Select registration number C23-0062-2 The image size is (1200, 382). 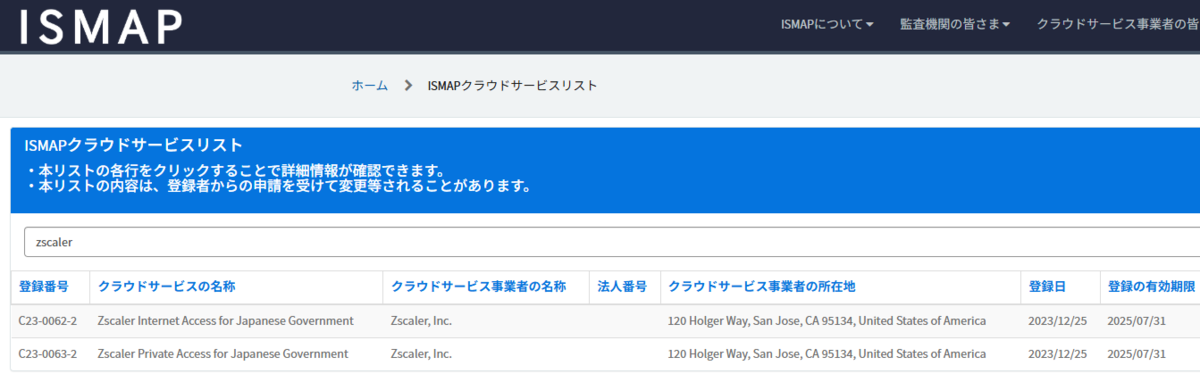pos(48,321)
